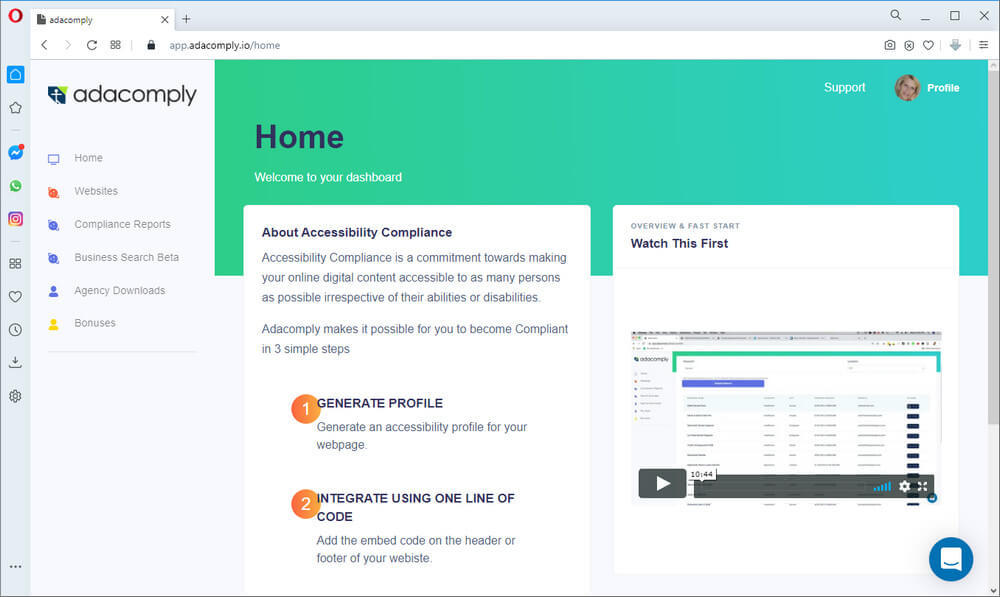The image size is (1000, 597).
Task: Click the About Accessibility Compliance heading
Action: [x=357, y=233]
